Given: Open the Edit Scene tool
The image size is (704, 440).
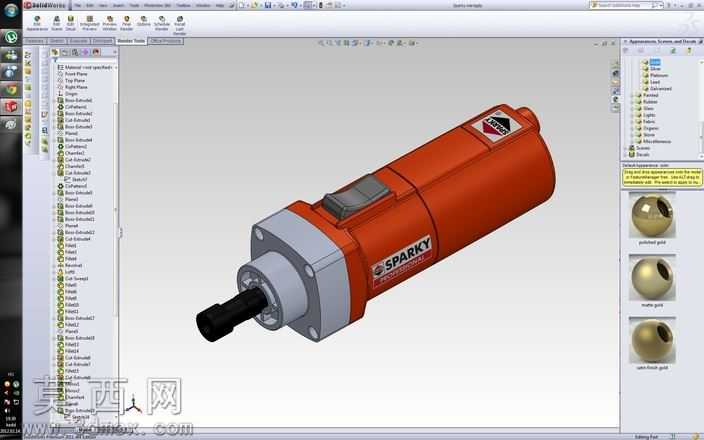Looking at the screenshot, I should pyautogui.click(x=57, y=23).
